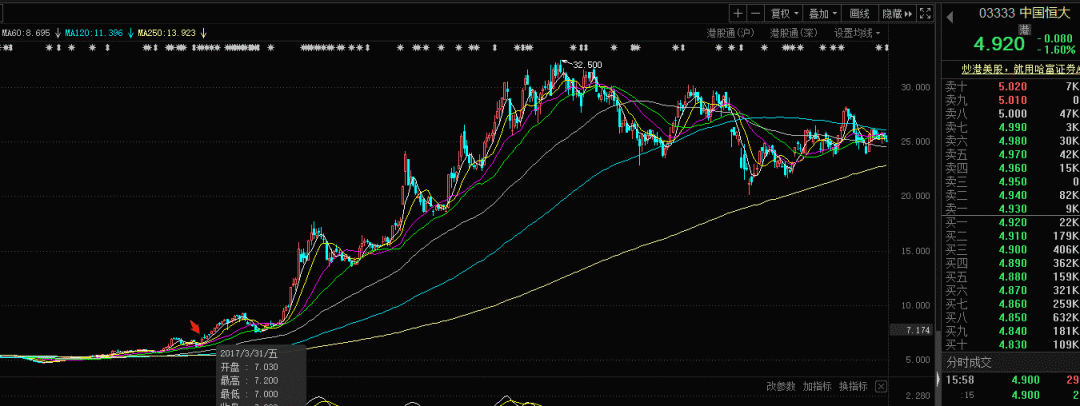
Task: Select the 卖四 4.960 order row
Action: [x=1011, y=168]
